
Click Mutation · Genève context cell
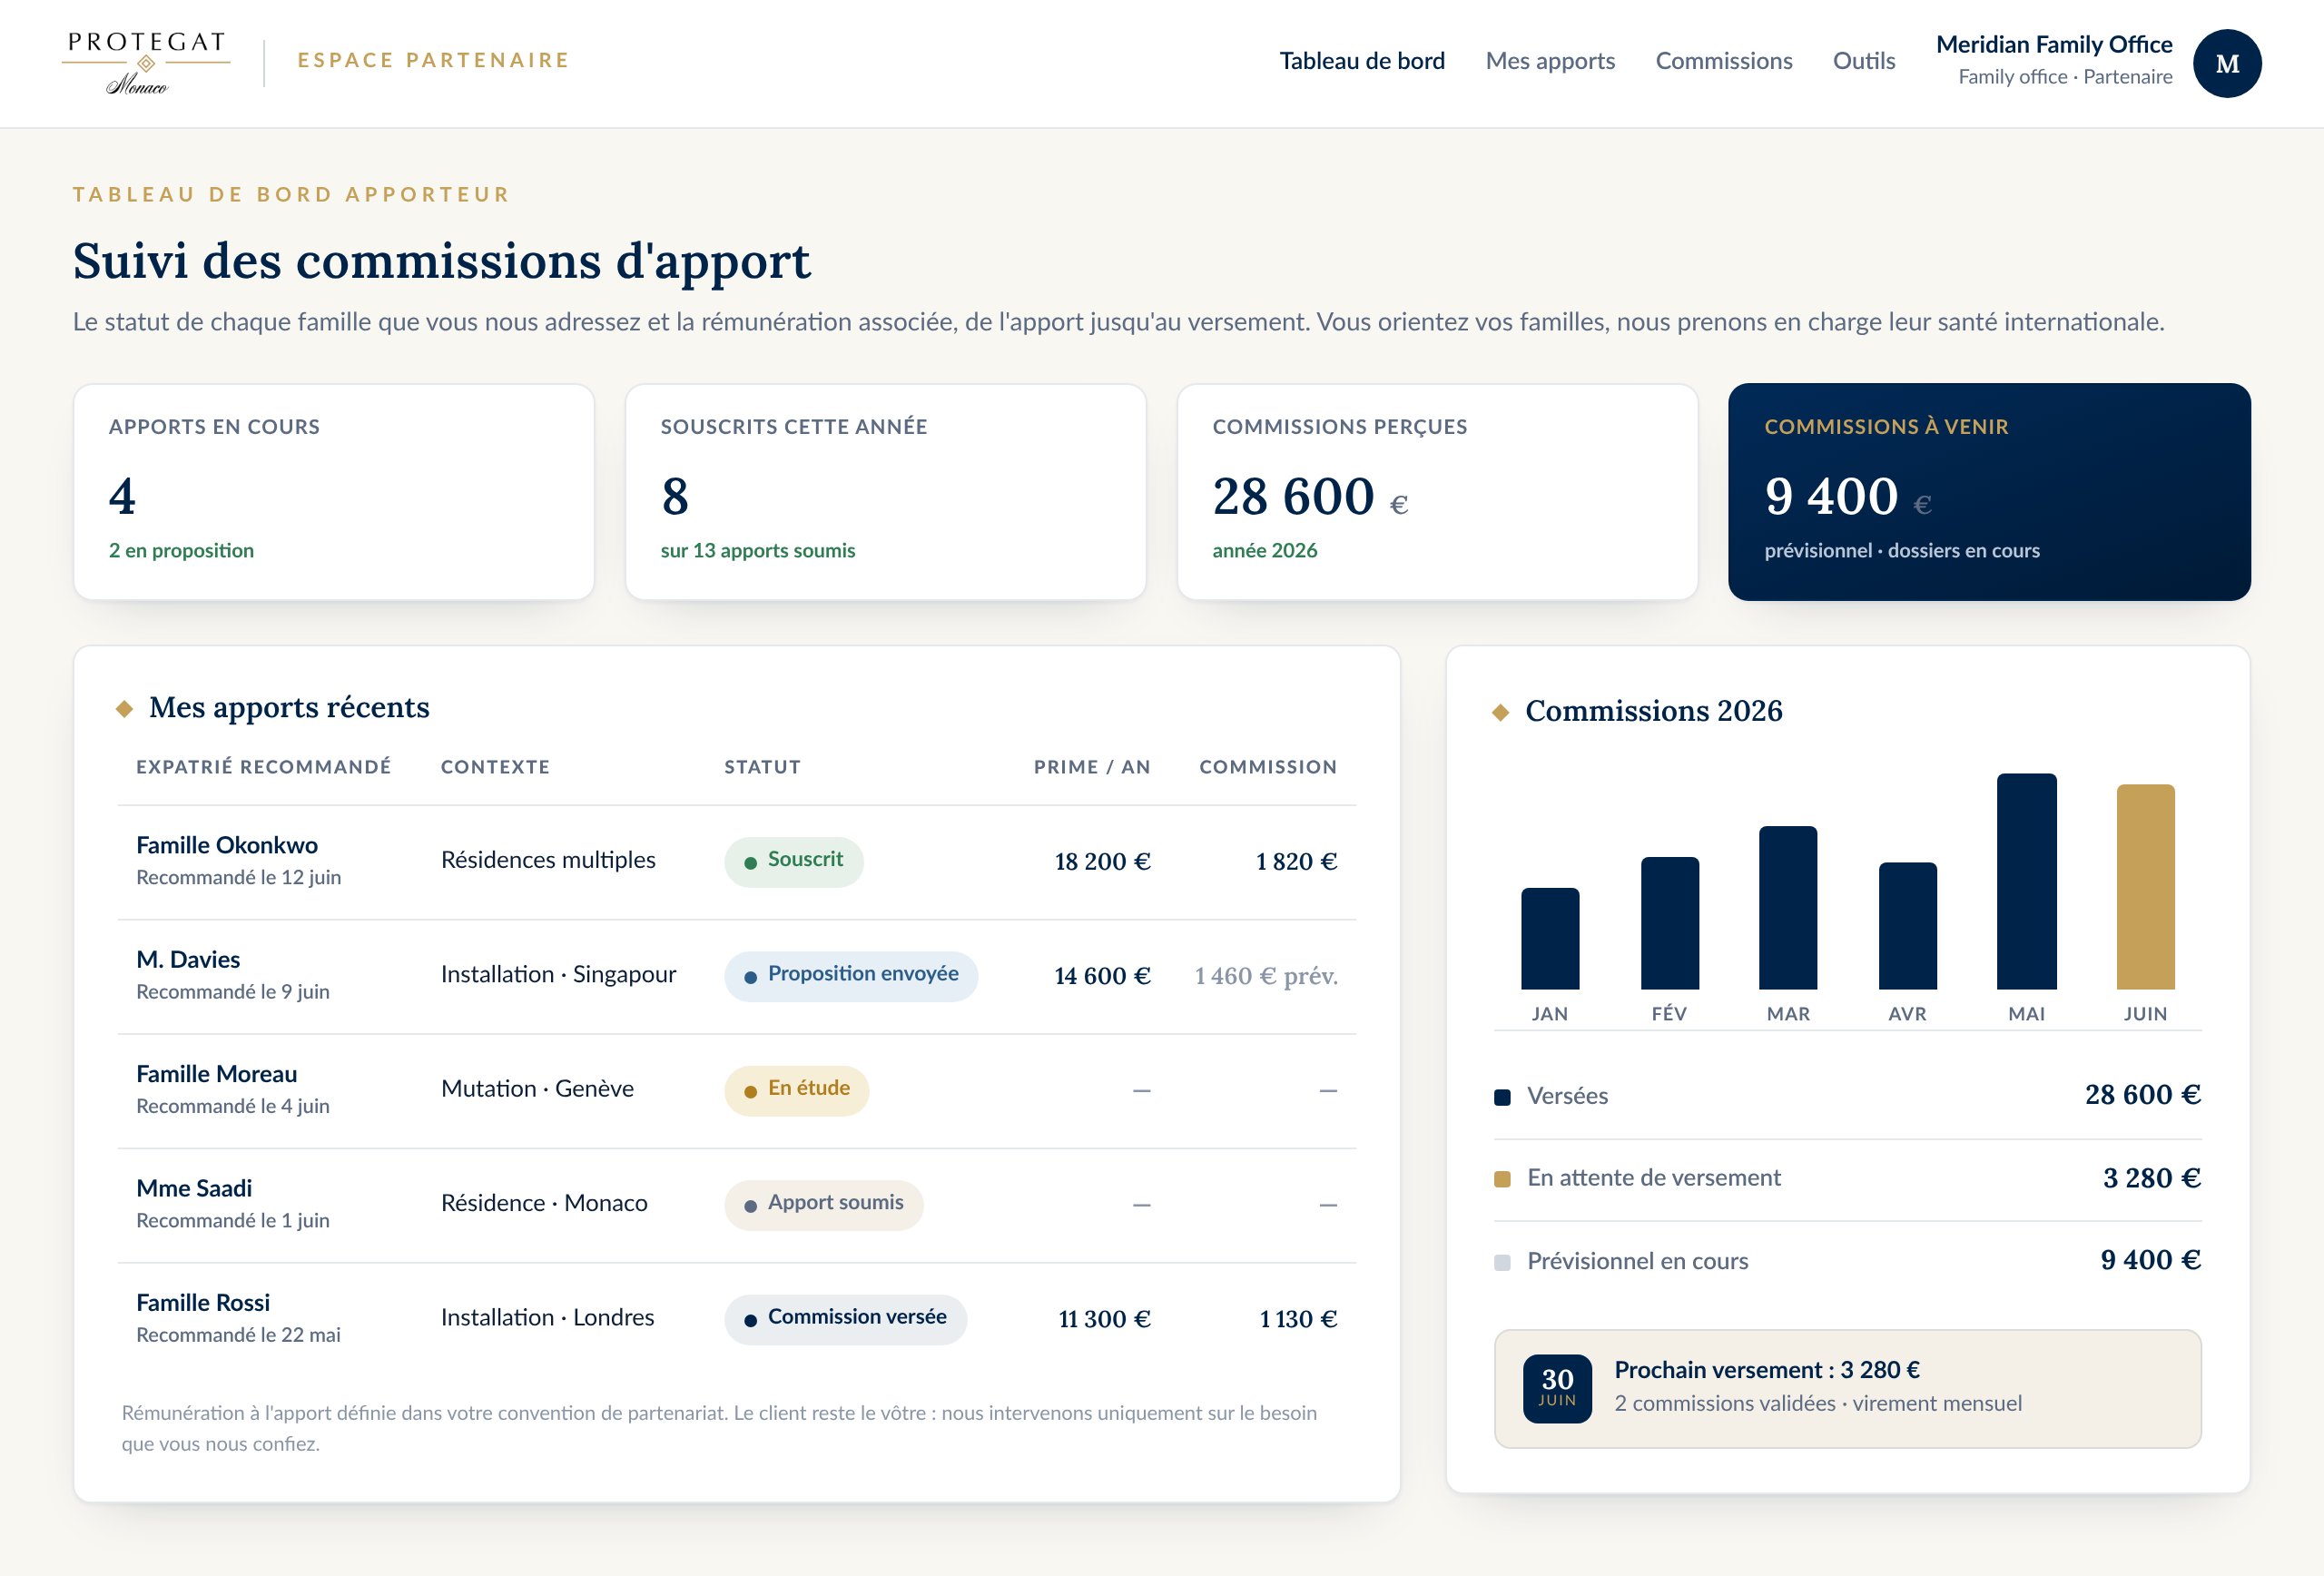(537, 1089)
